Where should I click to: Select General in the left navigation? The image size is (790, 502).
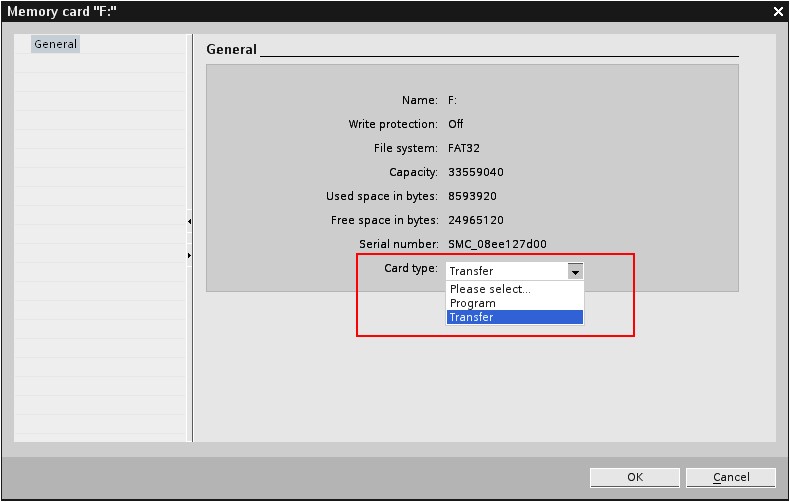tap(55, 44)
